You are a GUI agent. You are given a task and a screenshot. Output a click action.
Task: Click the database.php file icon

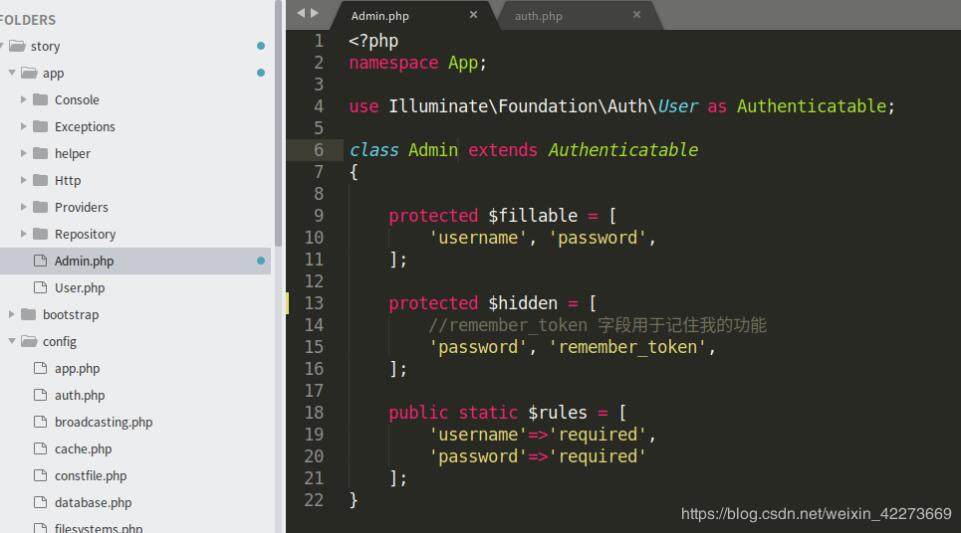click(40, 503)
